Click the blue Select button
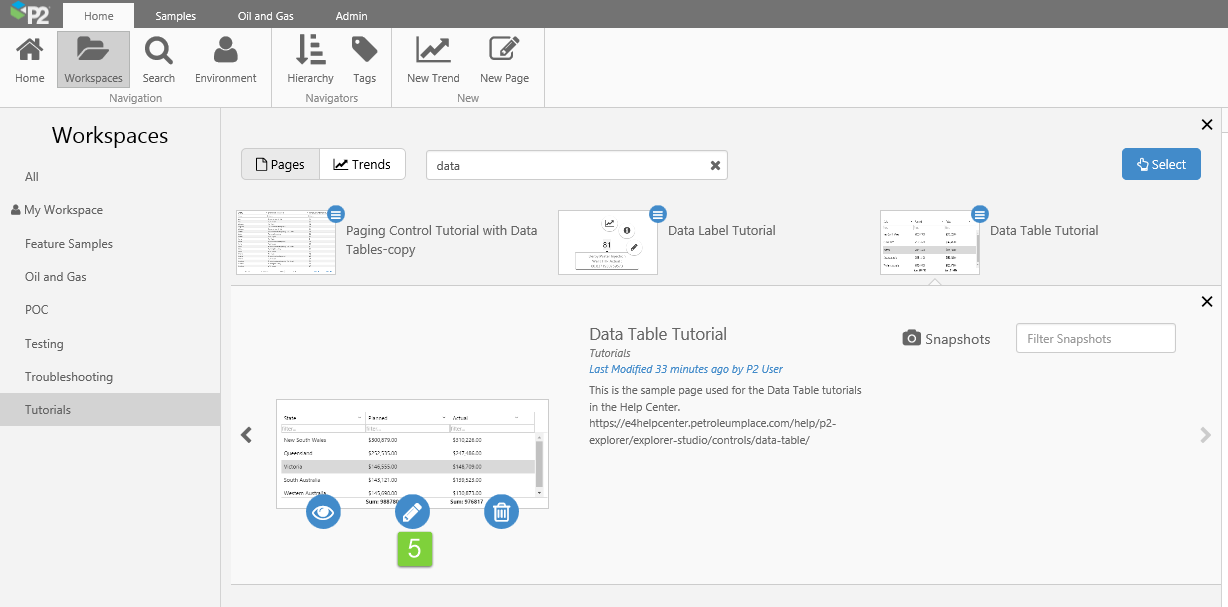This screenshot has height=607, width=1228. pyautogui.click(x=1161, y=164)
